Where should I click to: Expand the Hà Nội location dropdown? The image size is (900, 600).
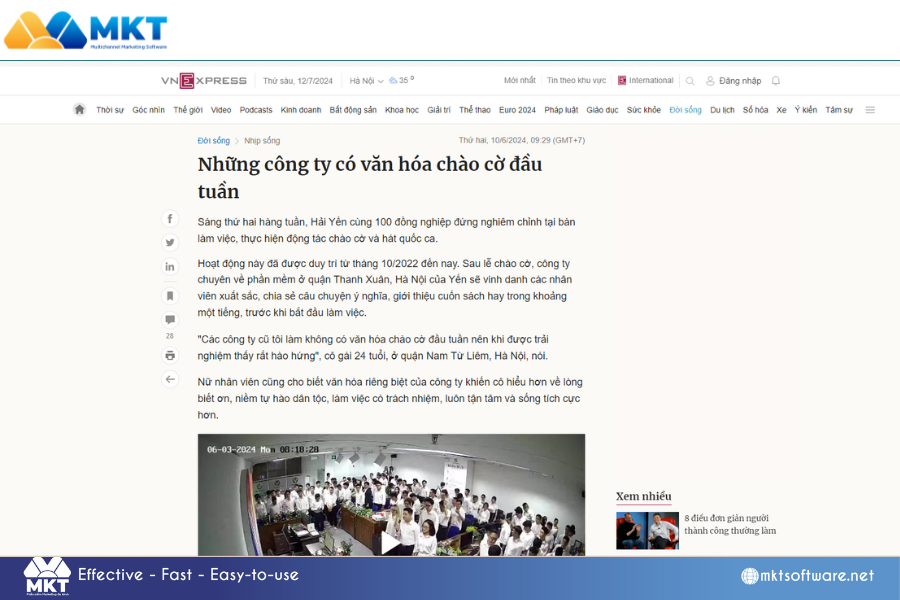(x=366, y=81)
